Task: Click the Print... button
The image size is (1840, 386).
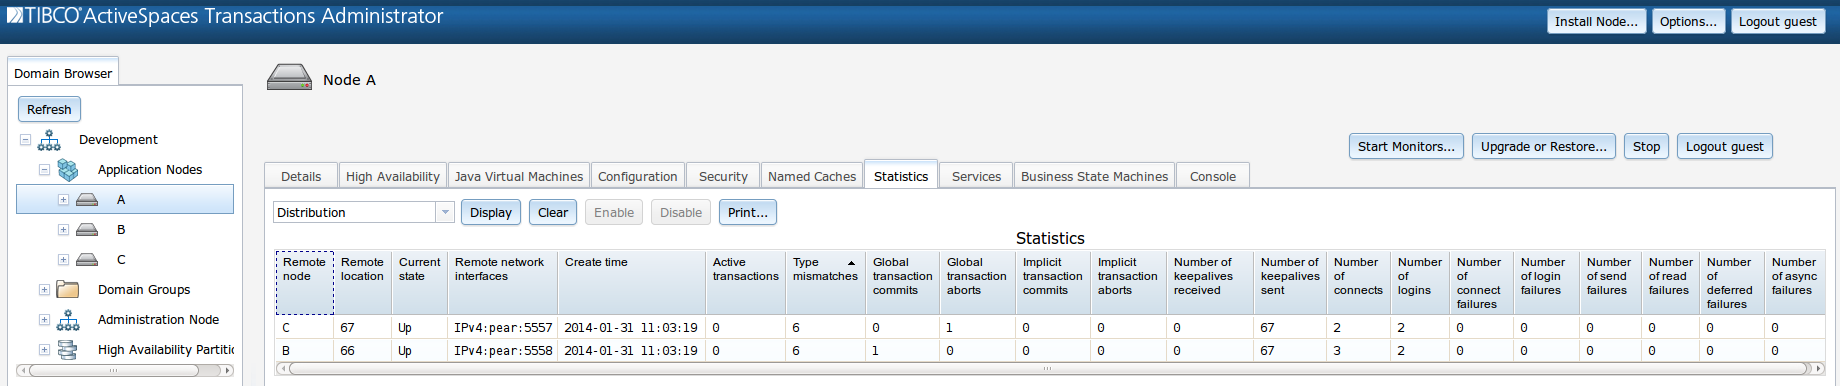Action: (x=748, y=212)
